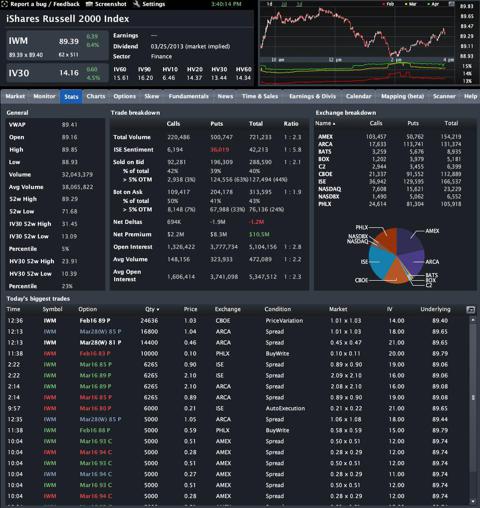Sort biggest trades by Qty column

[x=152, y=309]
